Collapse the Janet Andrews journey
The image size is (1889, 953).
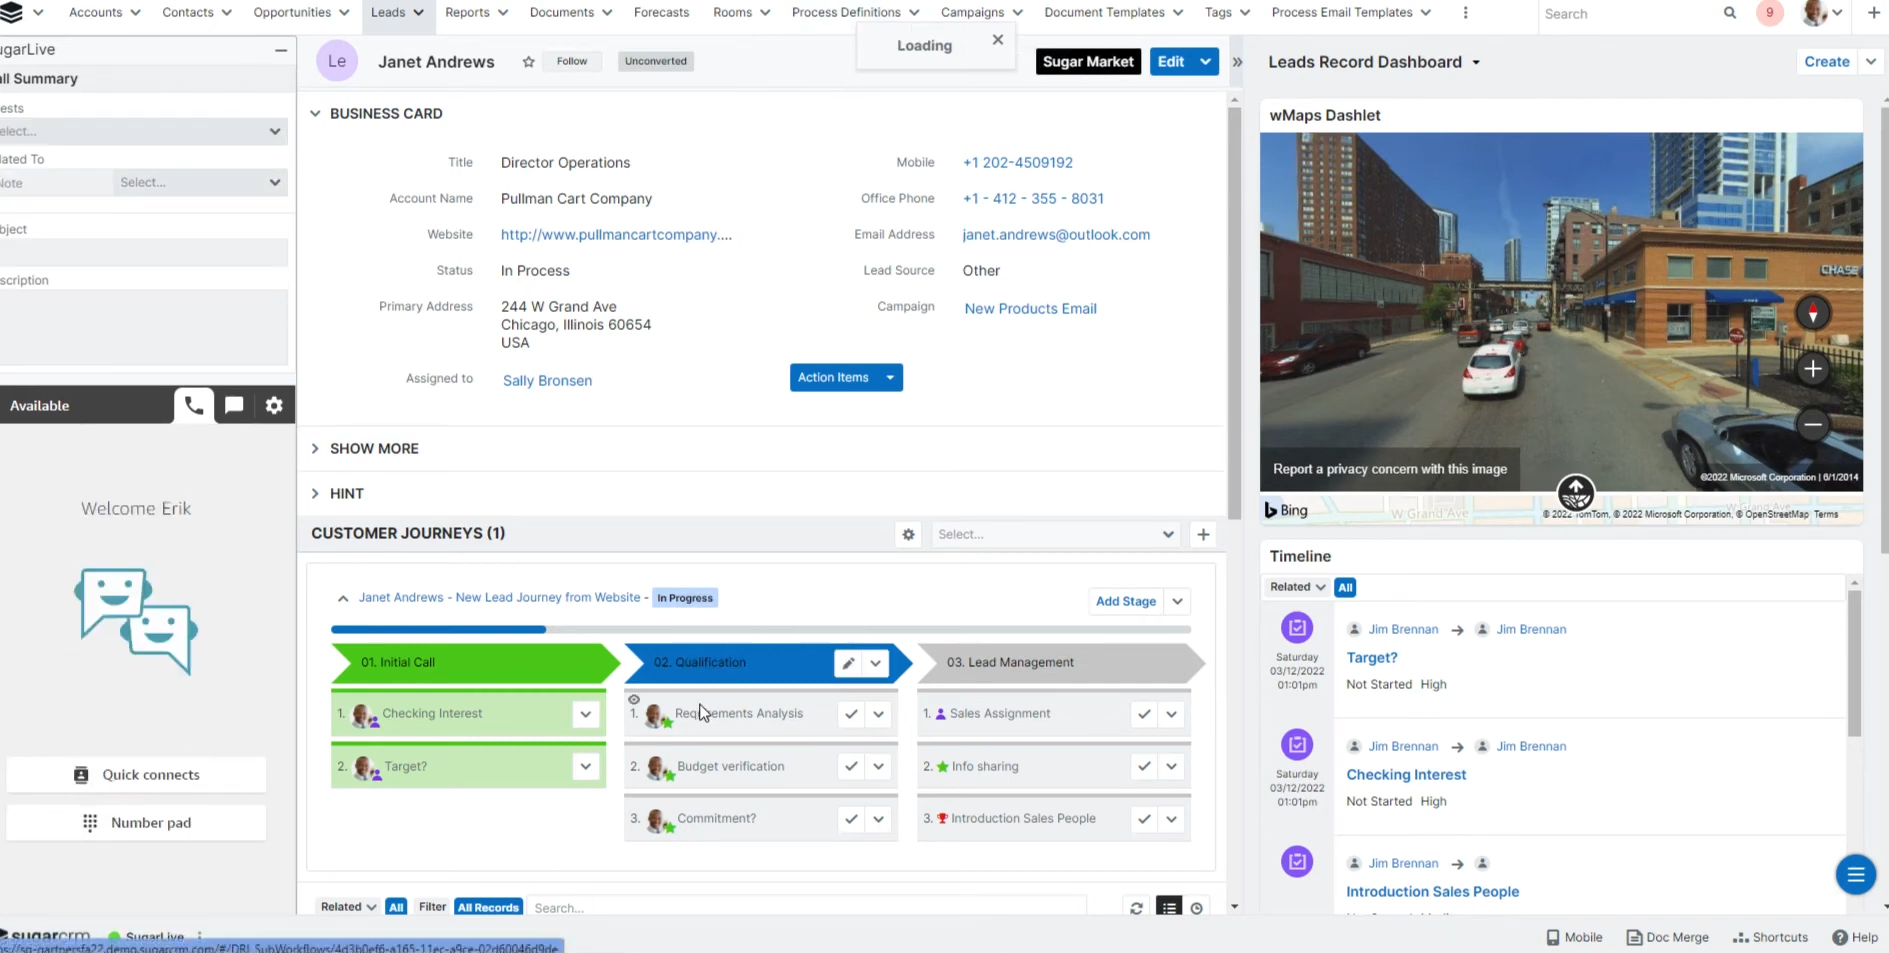pos(343,598)
